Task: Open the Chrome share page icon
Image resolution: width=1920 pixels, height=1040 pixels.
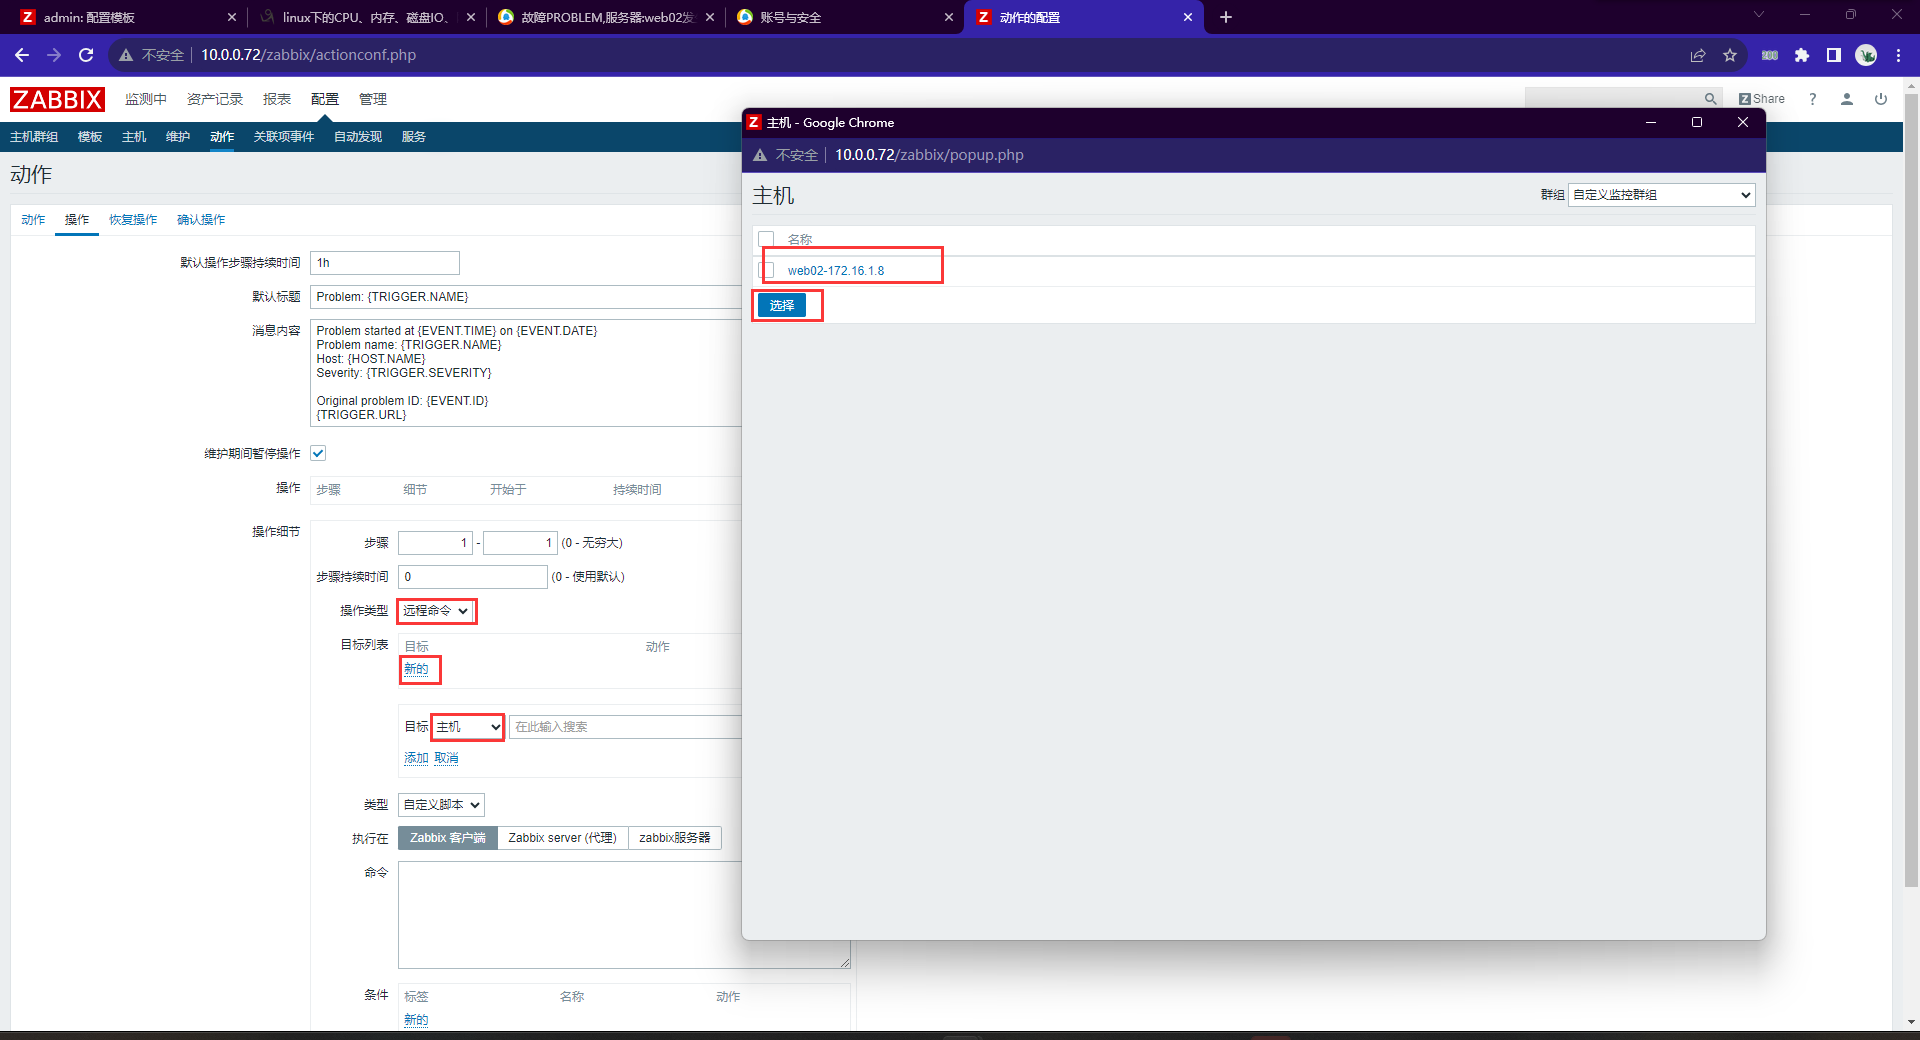Action: tap(1698, 55)
